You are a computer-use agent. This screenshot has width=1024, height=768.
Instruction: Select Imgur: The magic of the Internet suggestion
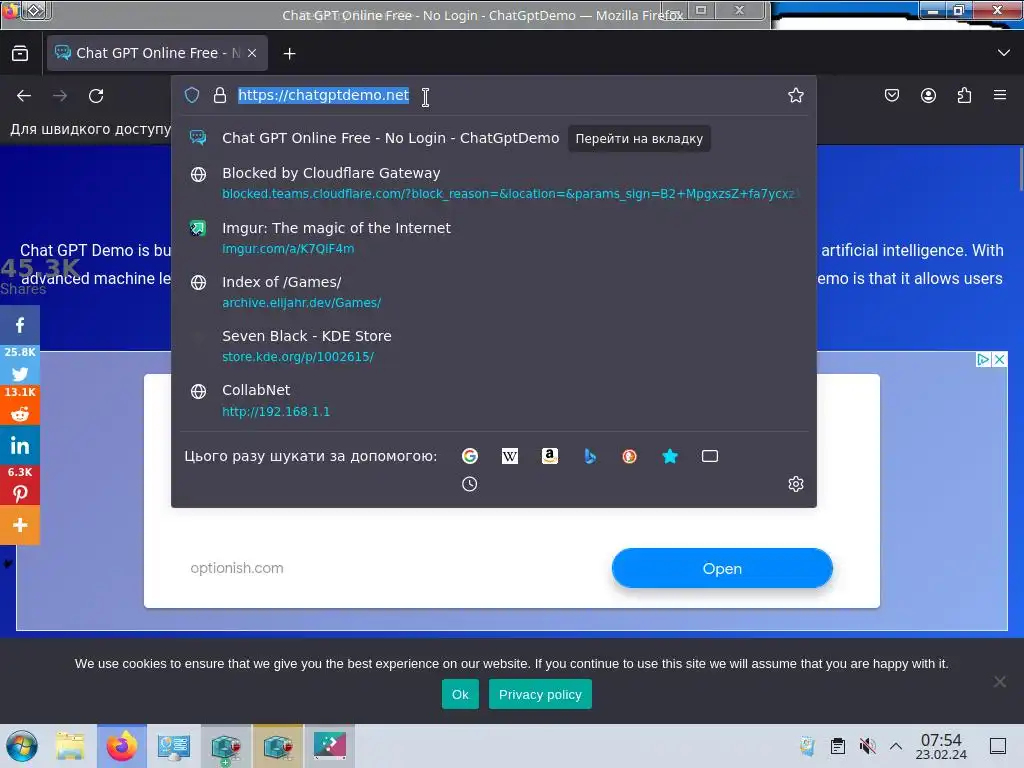[x=494, y=238]
